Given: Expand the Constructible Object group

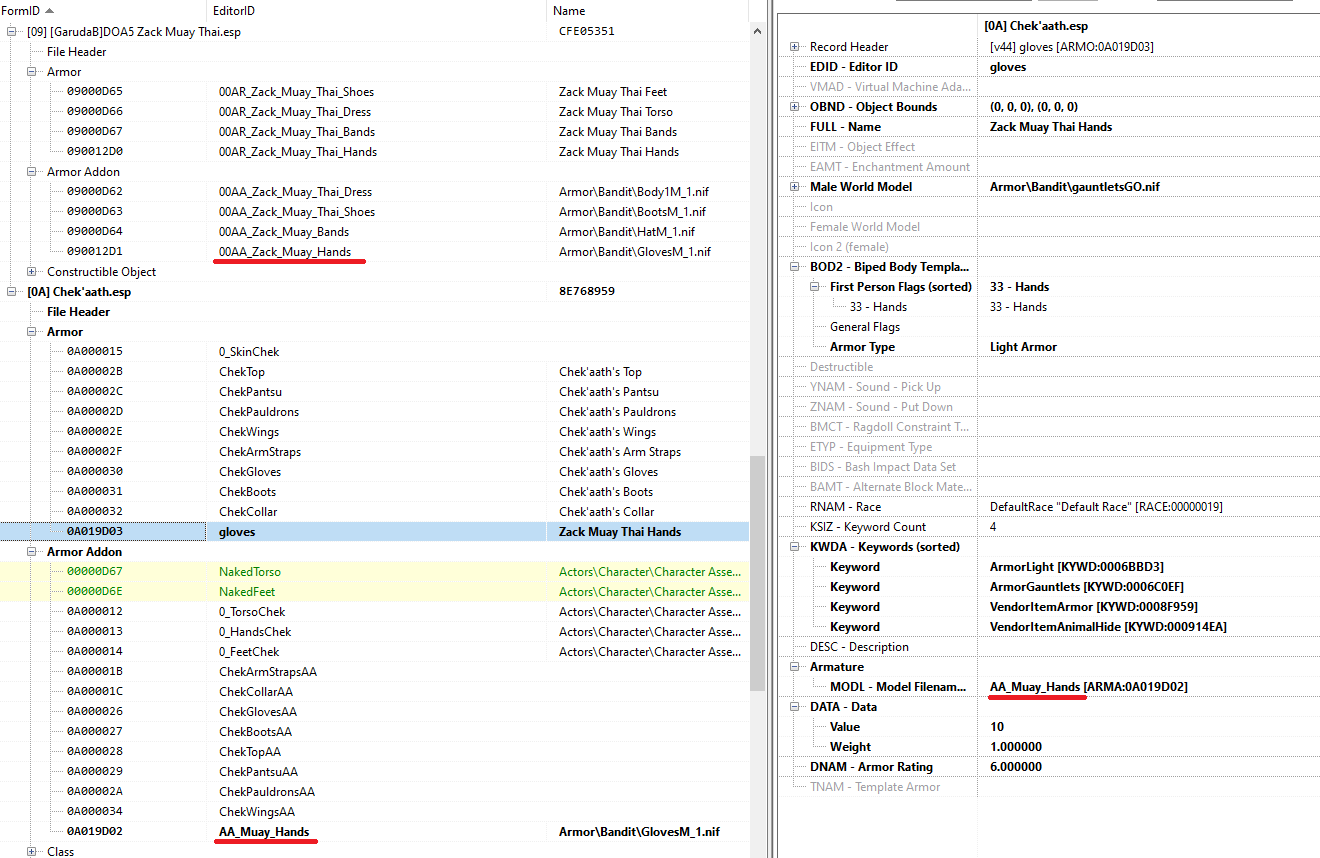Looking at the screenshot, I should tap(32, 272).
